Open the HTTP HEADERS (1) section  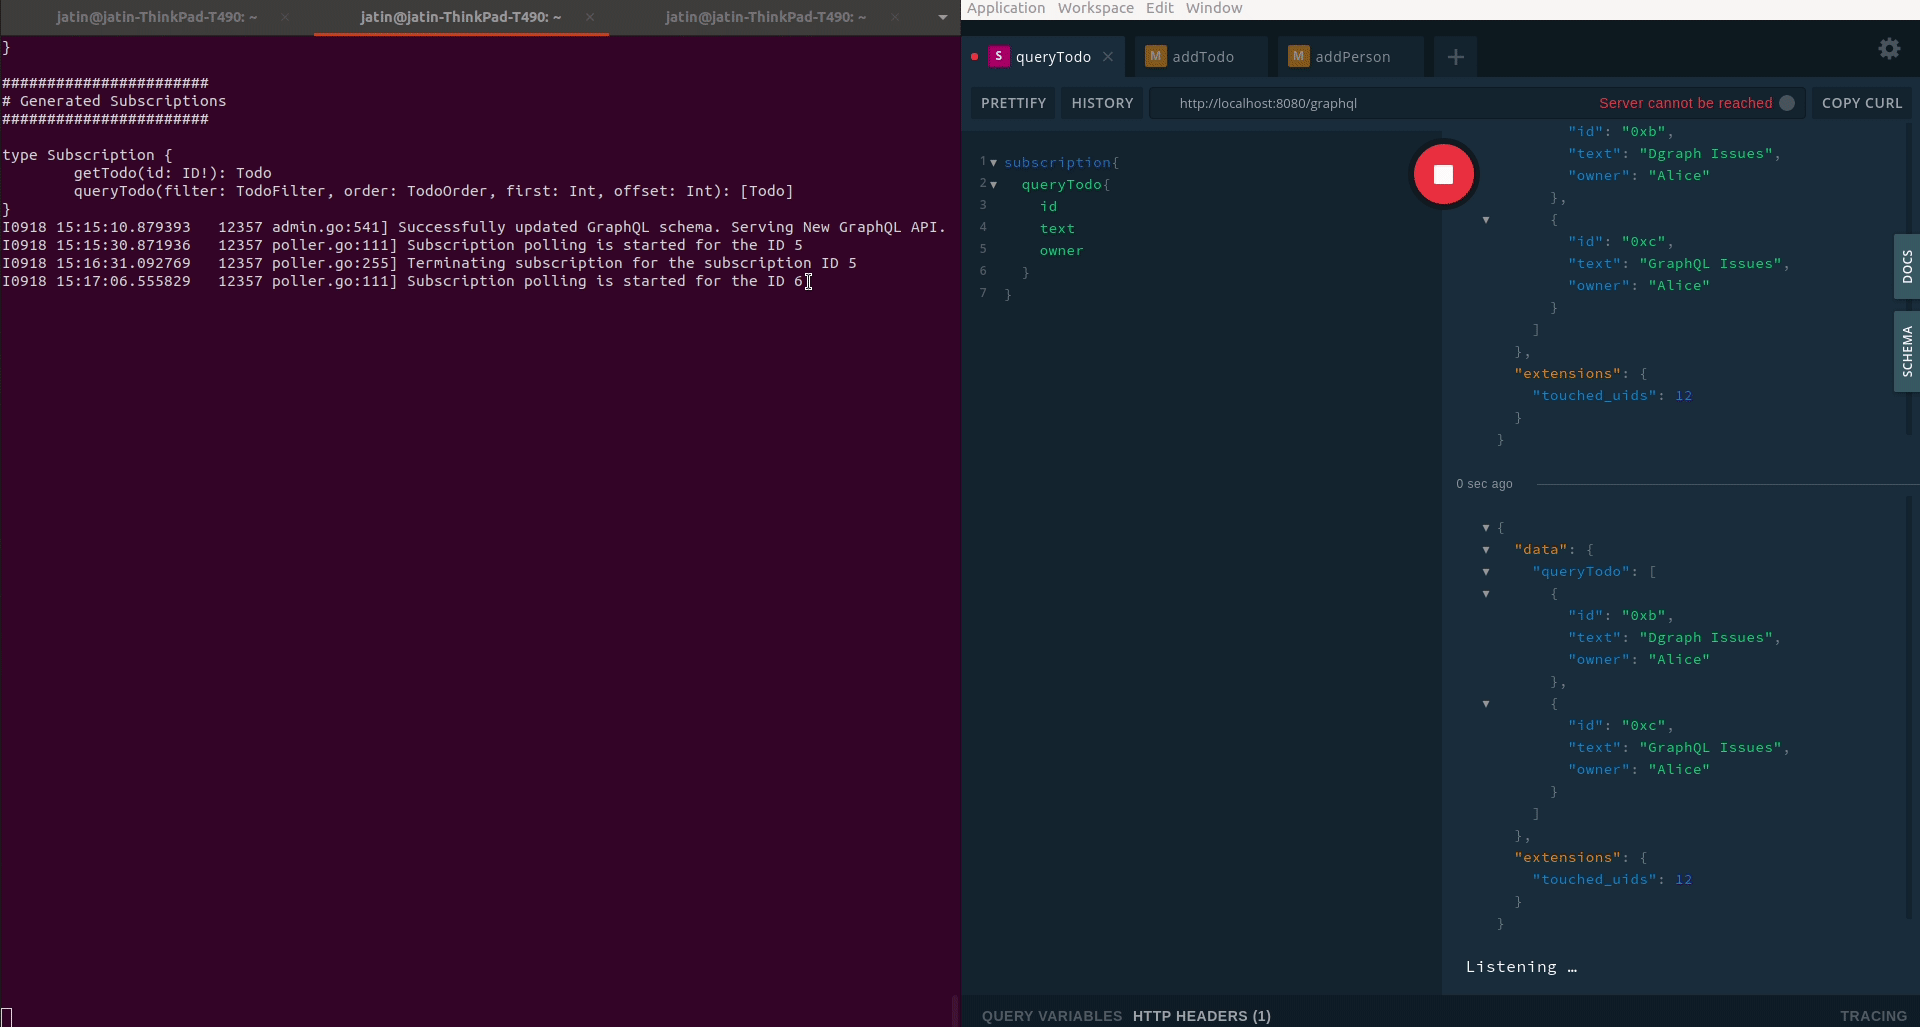pyautogui.click(x=1202, y=1016)
